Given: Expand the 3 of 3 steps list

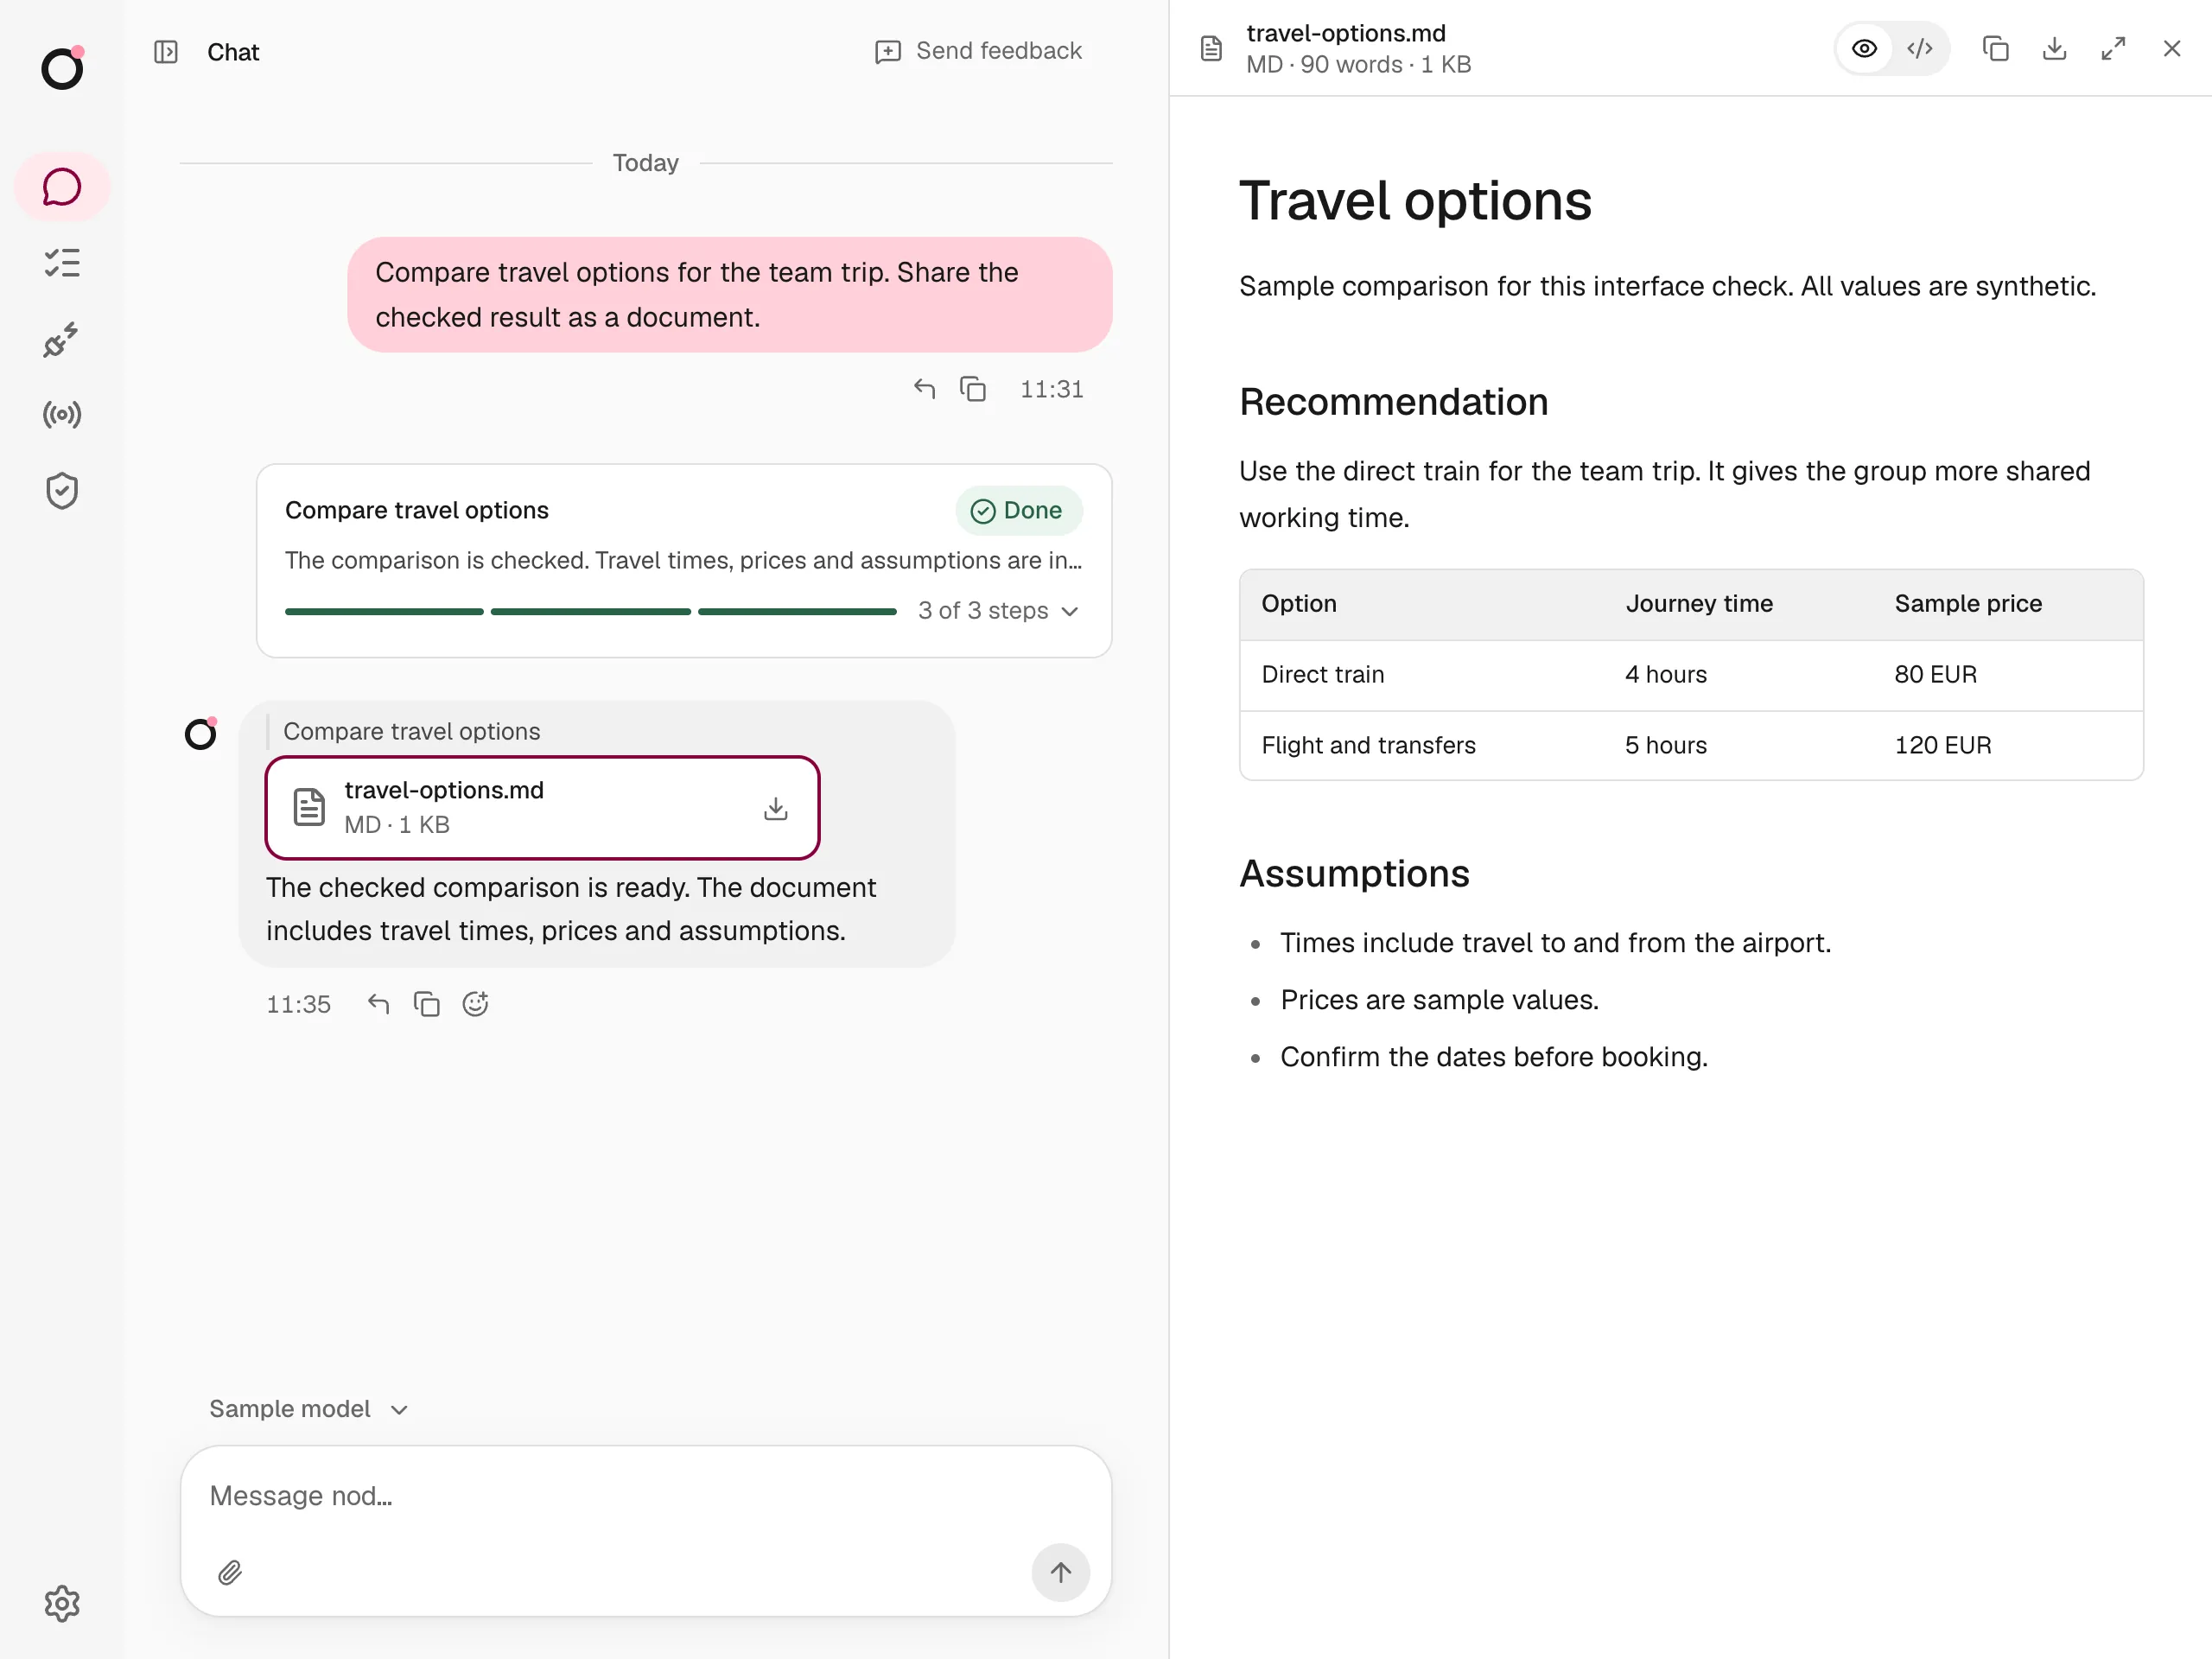Looking at the screenshot, I should point(998,610).
